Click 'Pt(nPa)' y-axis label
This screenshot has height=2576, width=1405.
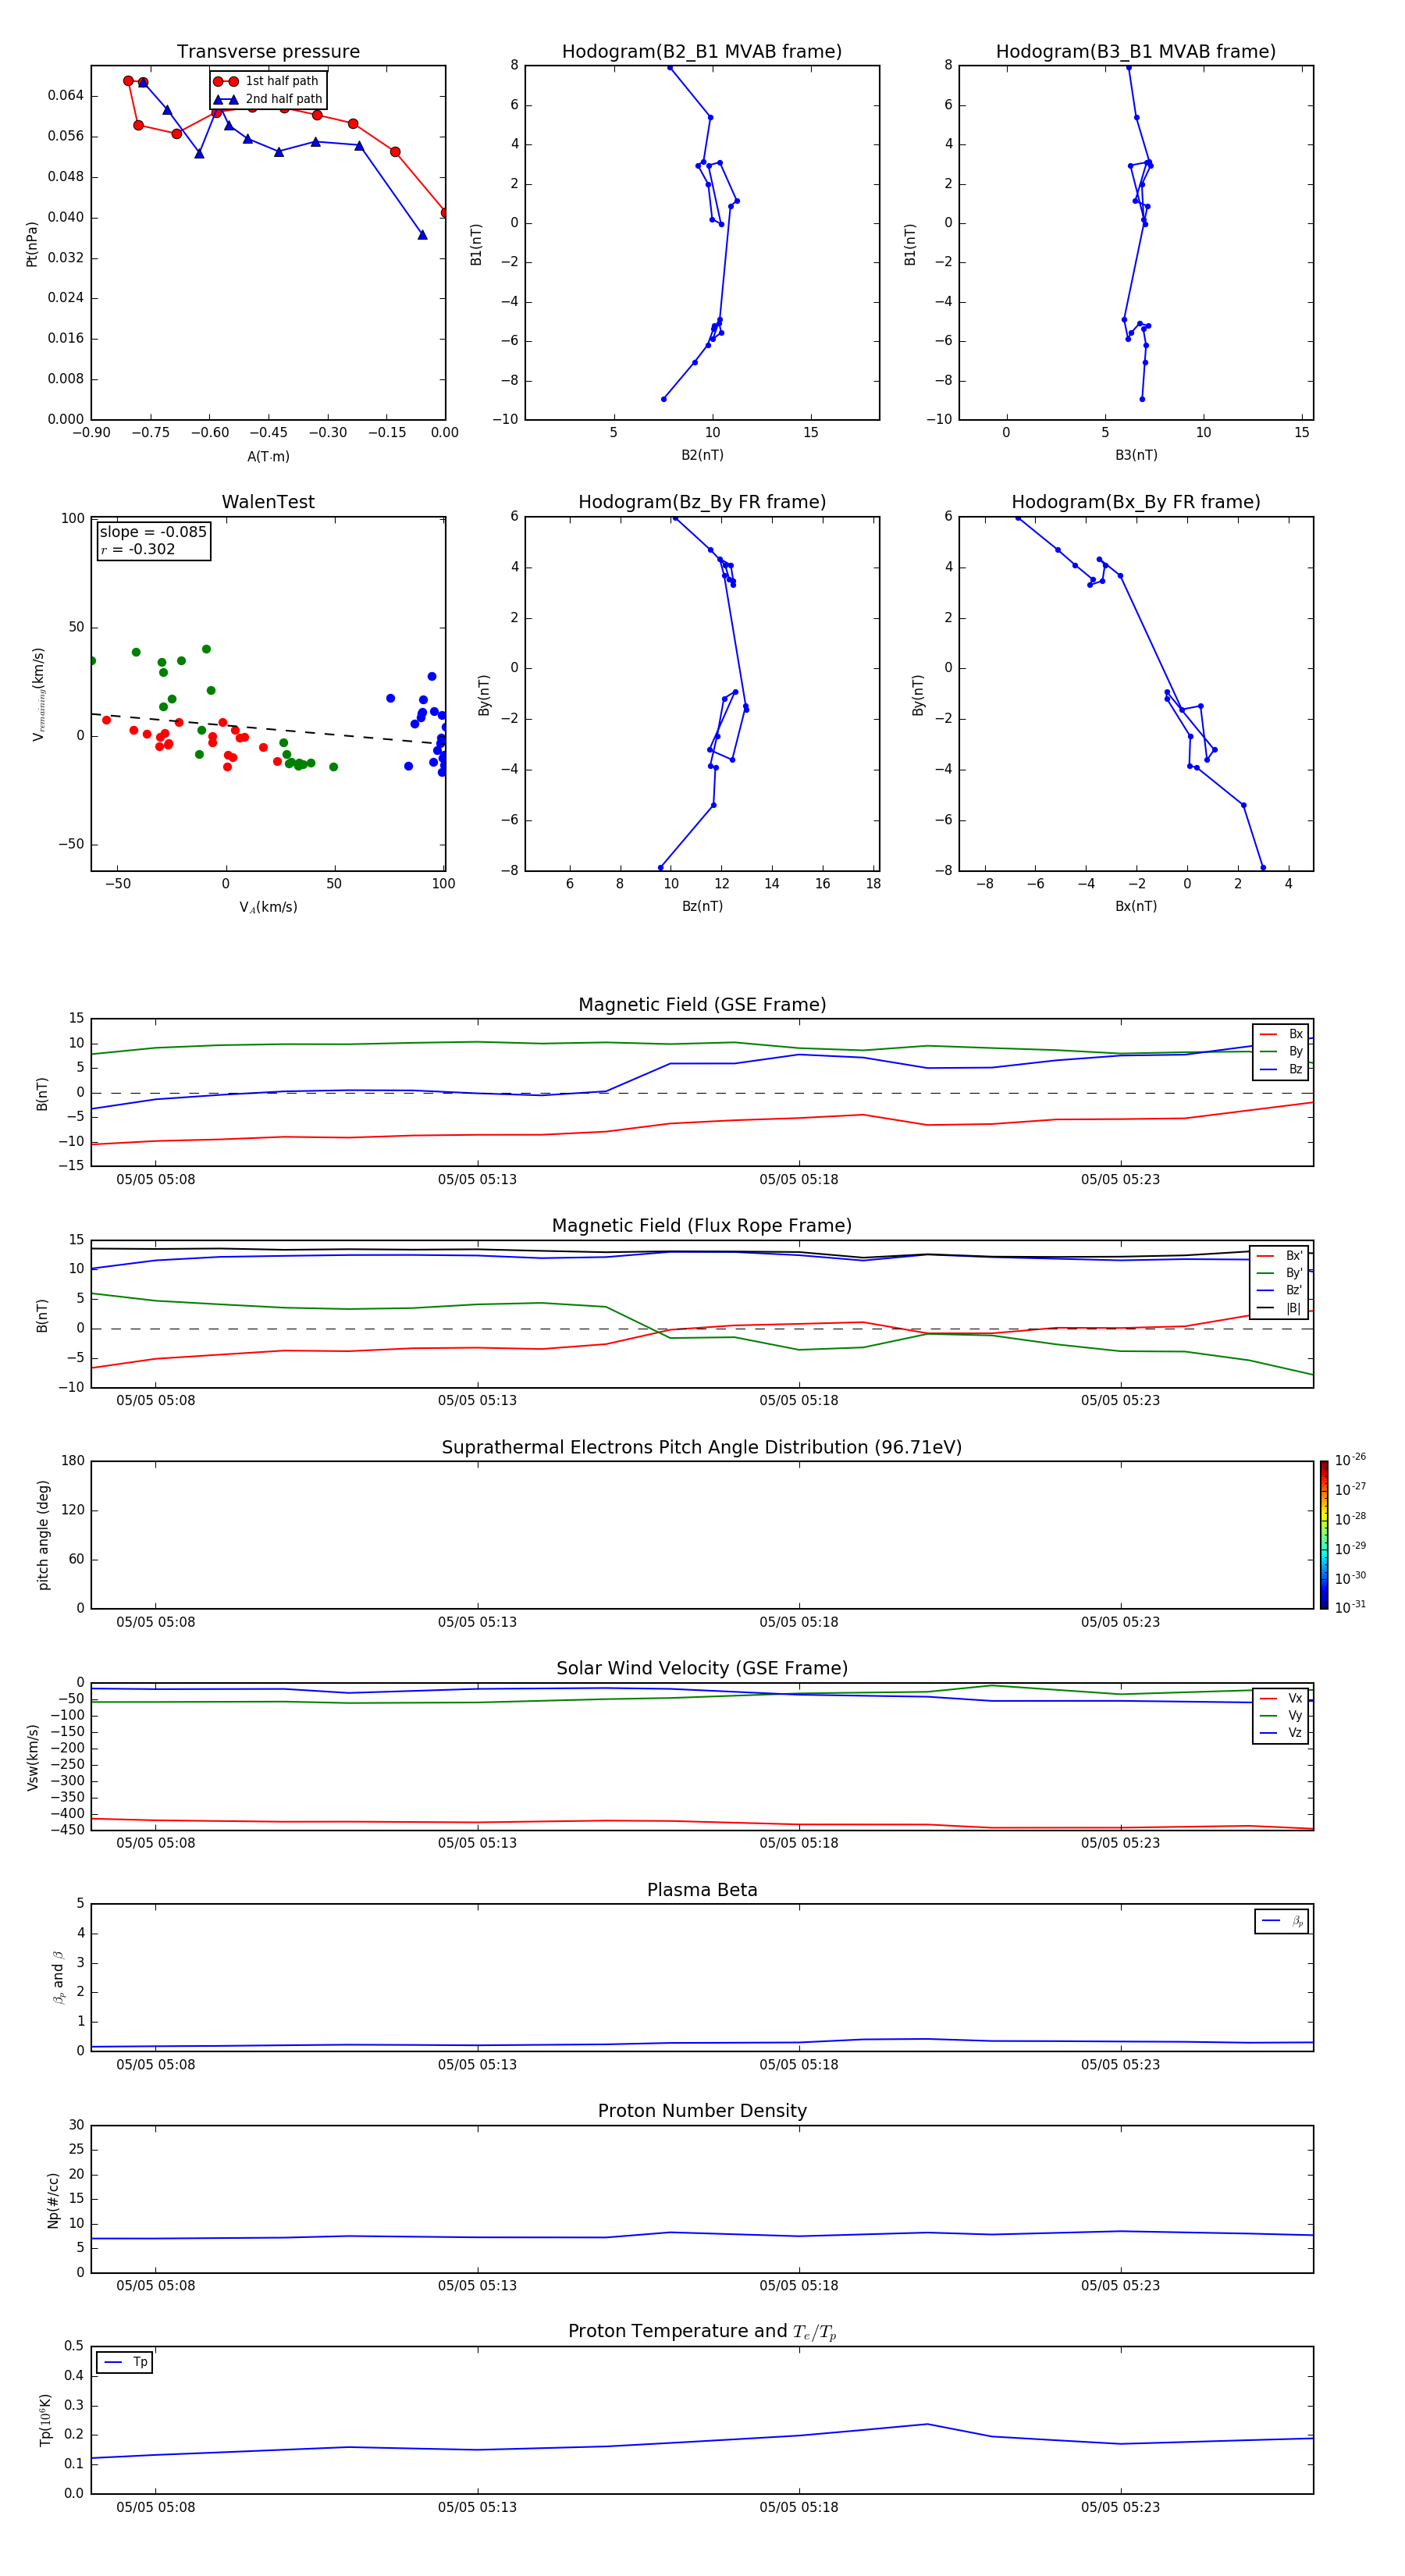pos(32,244)
